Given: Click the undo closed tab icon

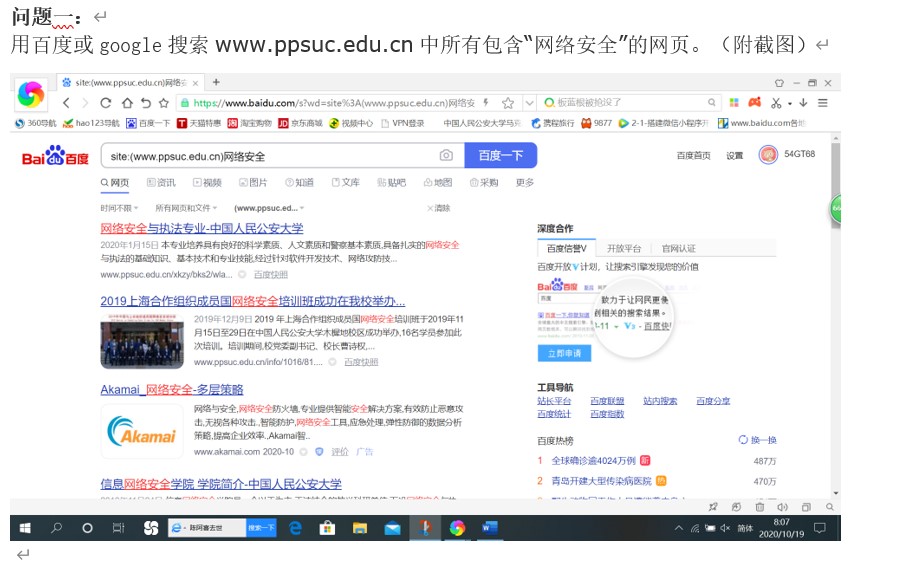Looking at the screenshot, I should coord(145,103).
